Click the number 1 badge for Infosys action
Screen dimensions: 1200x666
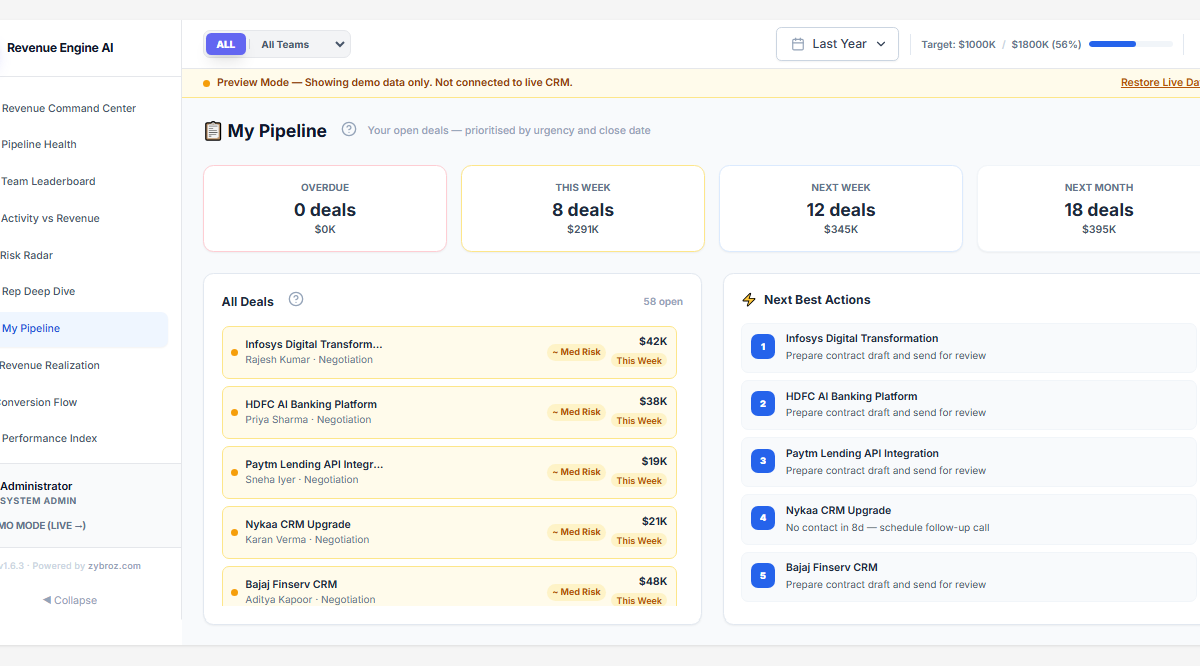(x=763, y=347)
